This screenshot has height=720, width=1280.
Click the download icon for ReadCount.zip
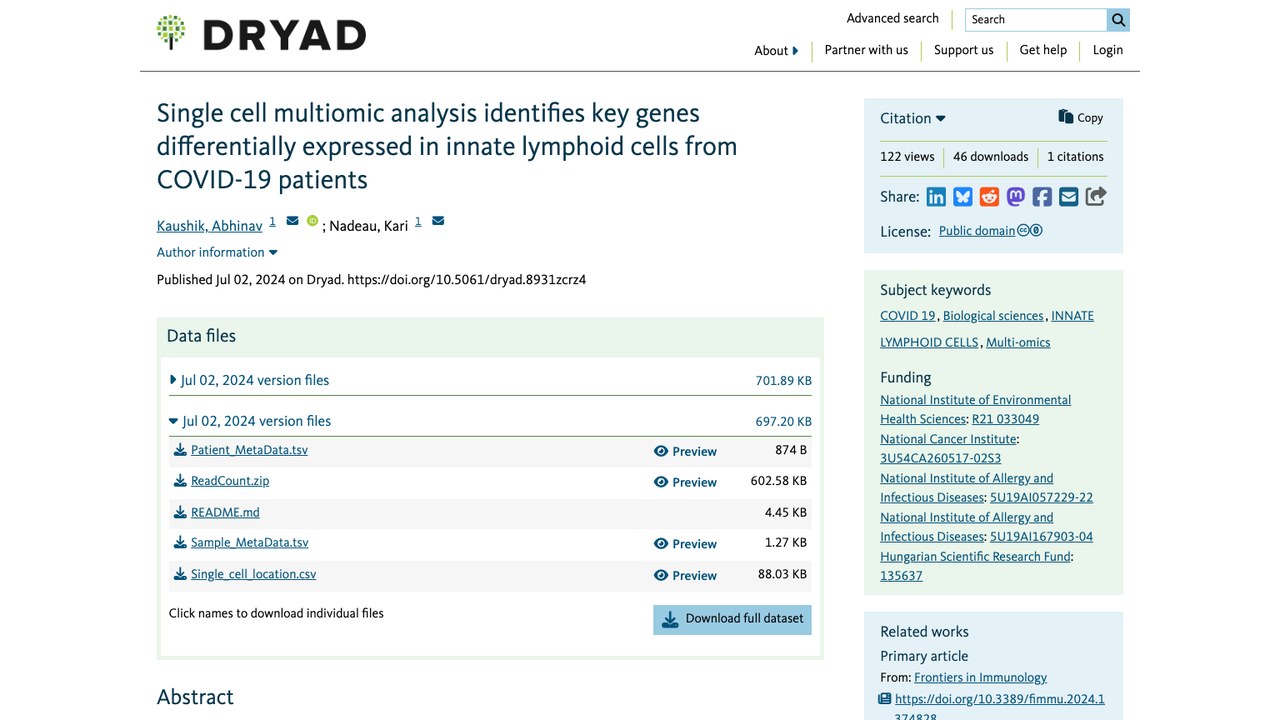[180, 481]
